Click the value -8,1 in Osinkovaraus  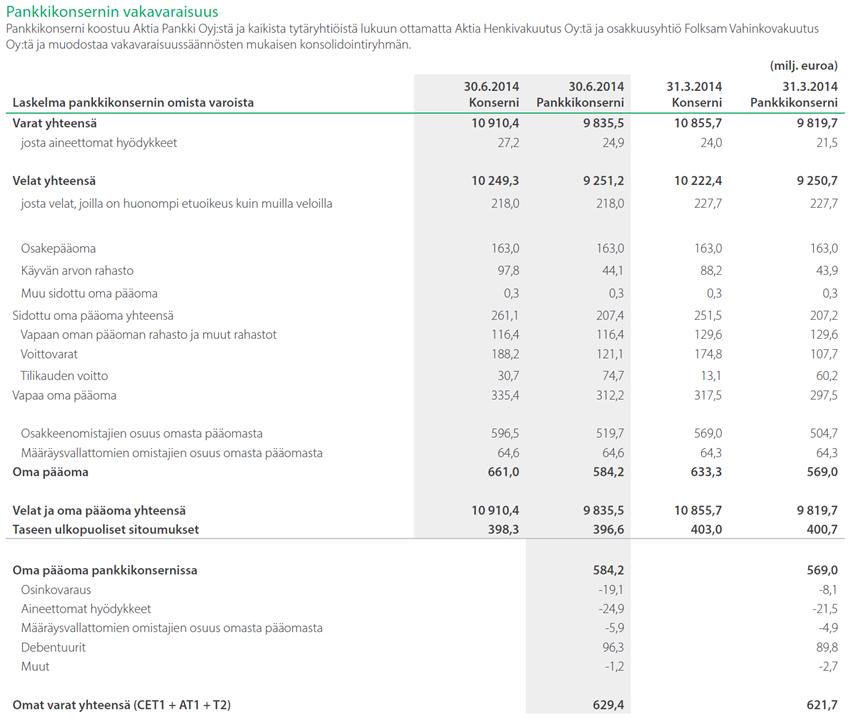click(828, 590)
